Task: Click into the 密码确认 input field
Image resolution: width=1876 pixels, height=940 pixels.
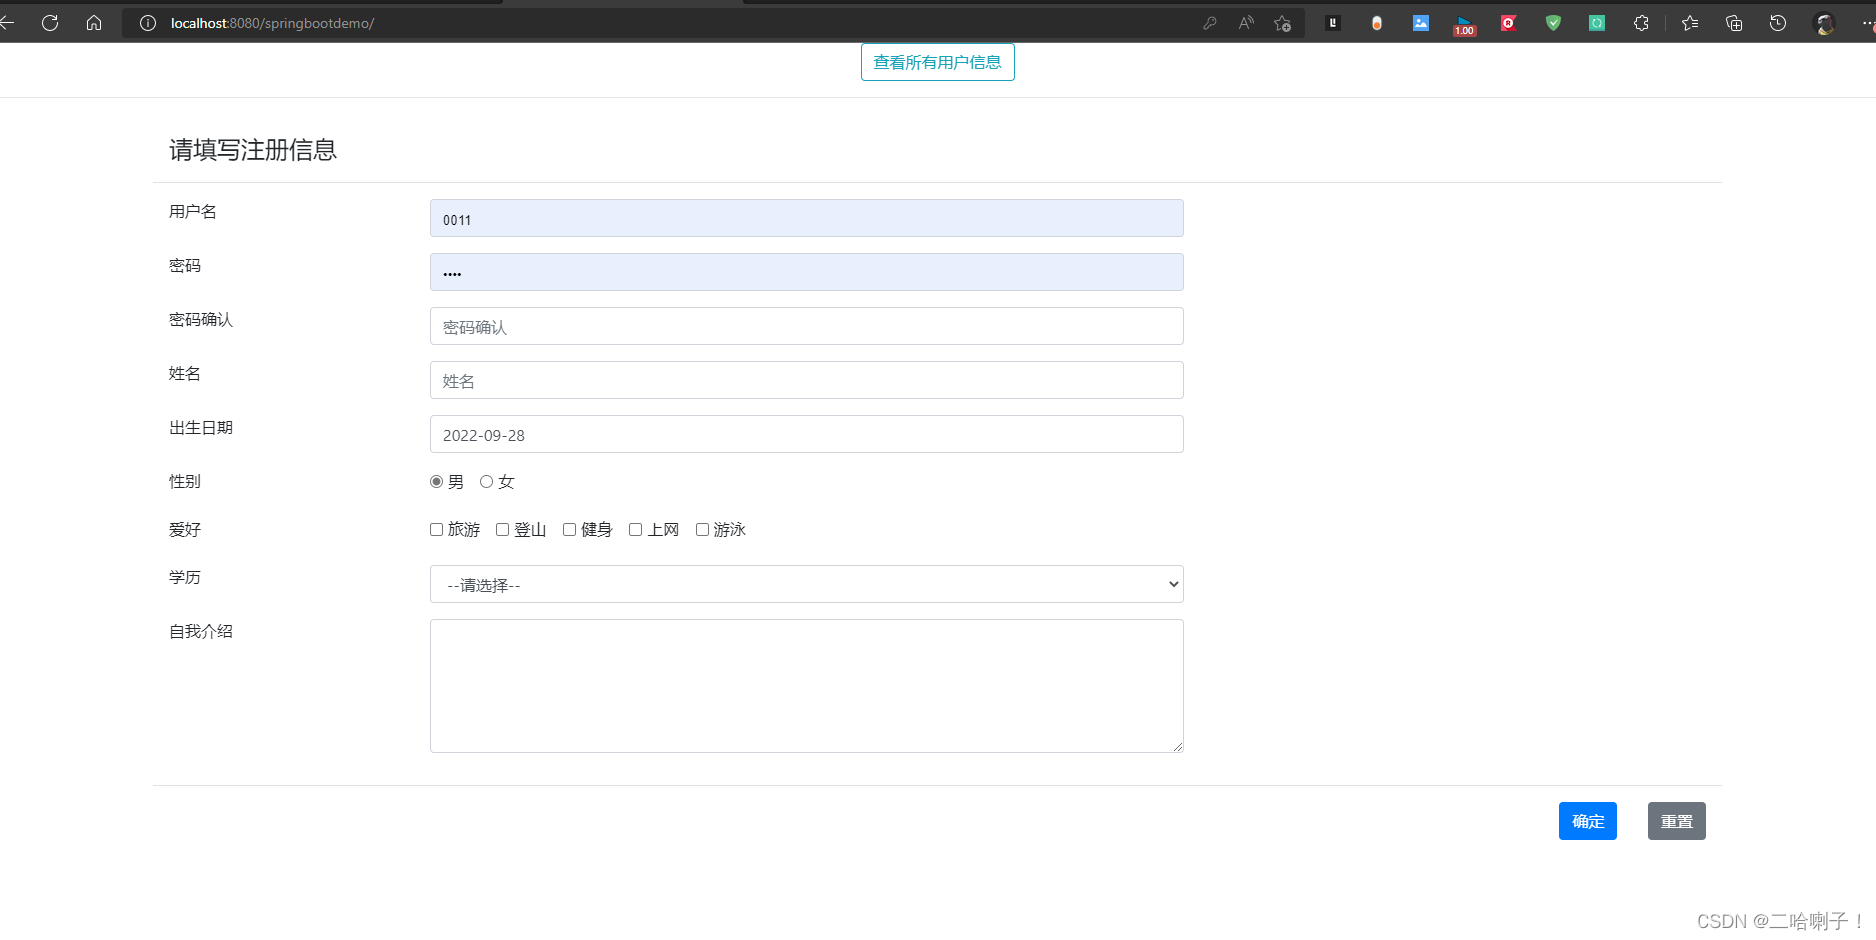Action: click(807, 326)
